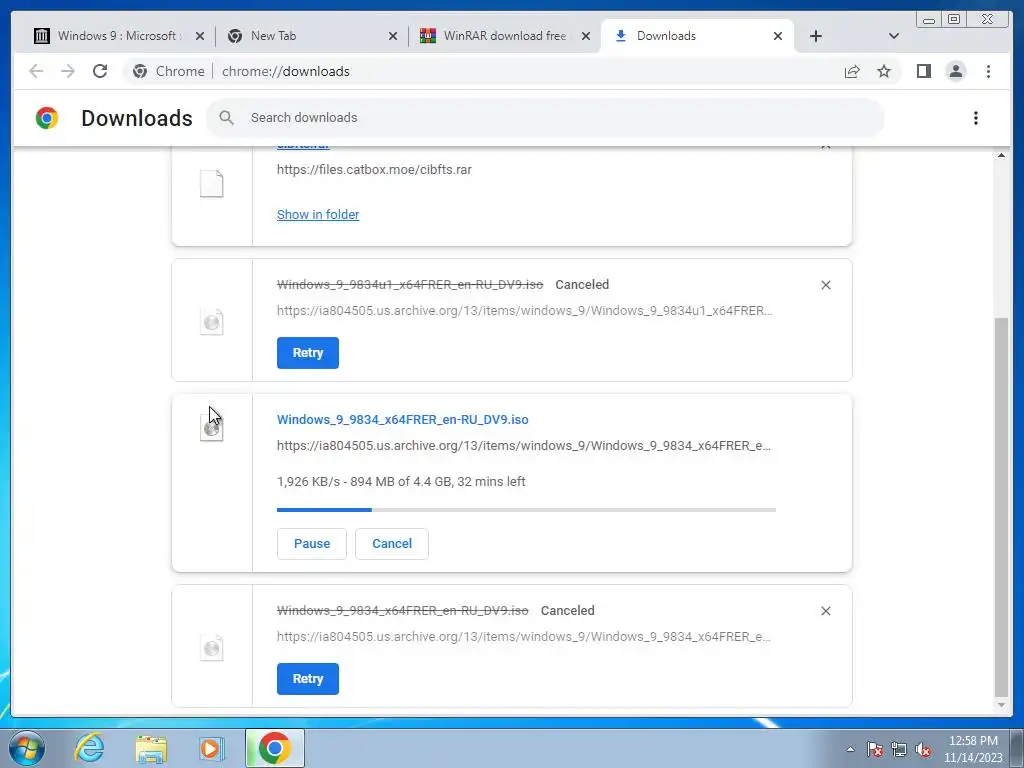1024x768 pixels.
Task: Open the Windows_9_9834_x64FRER_en-RU_DV9.iso file link
Action: click(402, 419)
